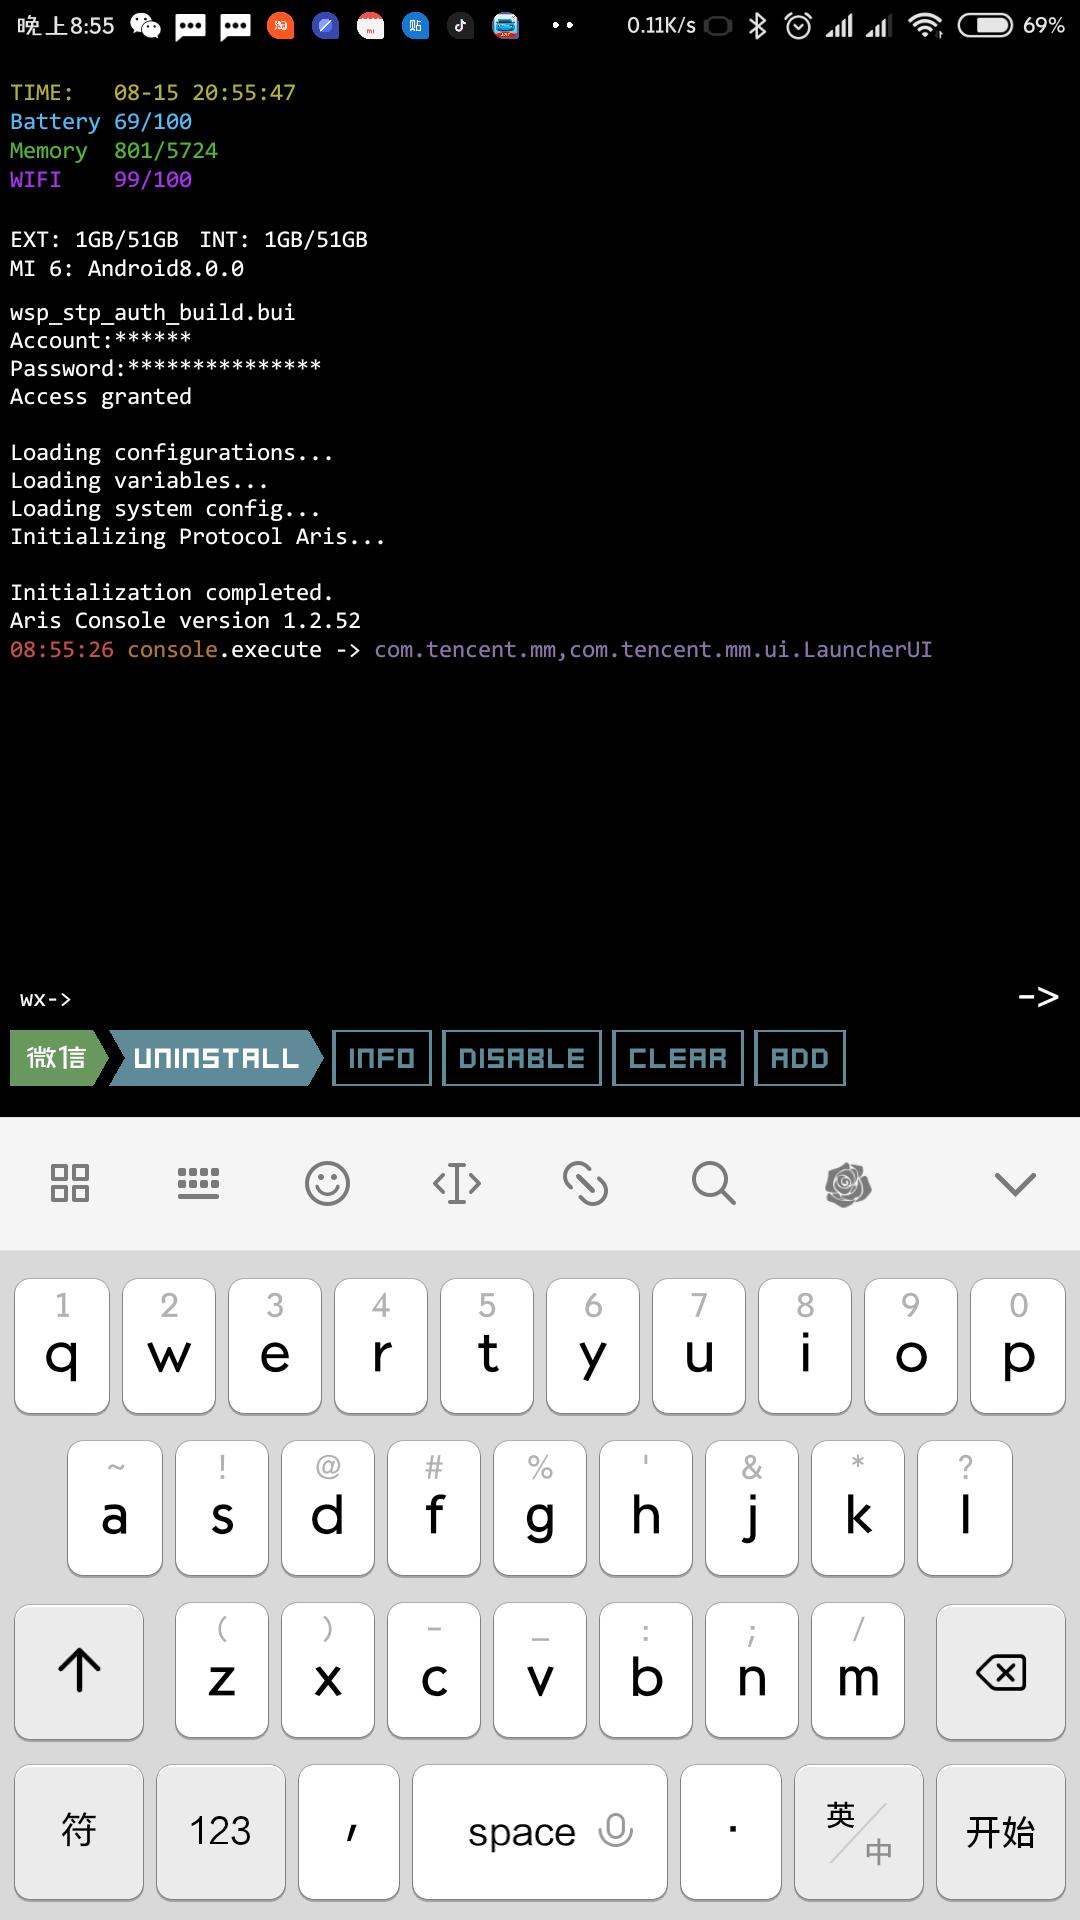Tap the battery 69% indicator
1080x1920 pixels.
pyautogui.click(x=1011, y=26)
